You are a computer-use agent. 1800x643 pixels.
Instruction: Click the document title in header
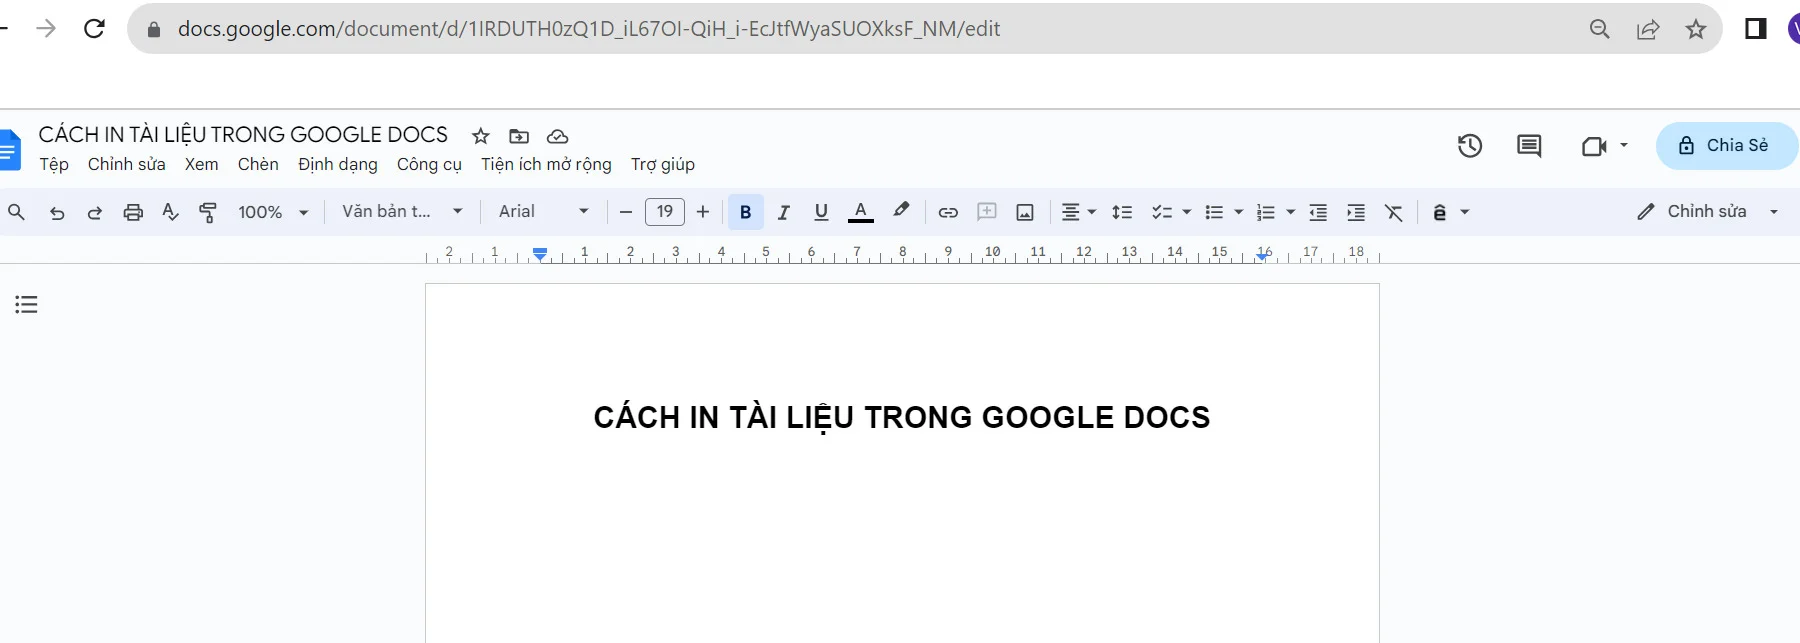(x=243, y=134)
